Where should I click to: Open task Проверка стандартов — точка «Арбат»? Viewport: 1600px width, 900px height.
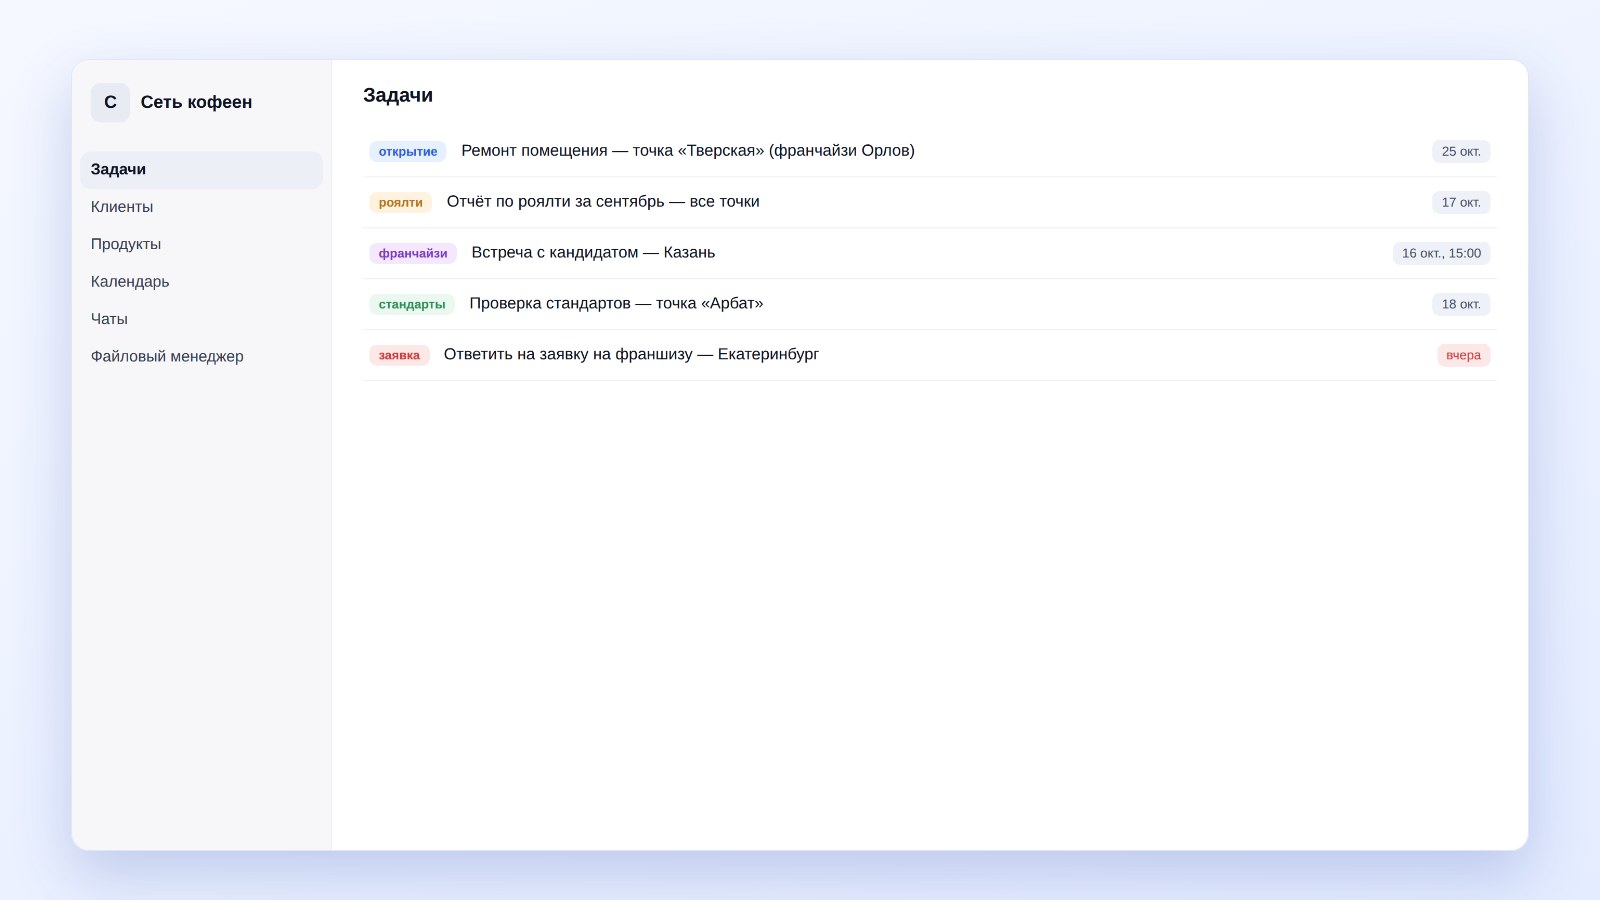929,304
